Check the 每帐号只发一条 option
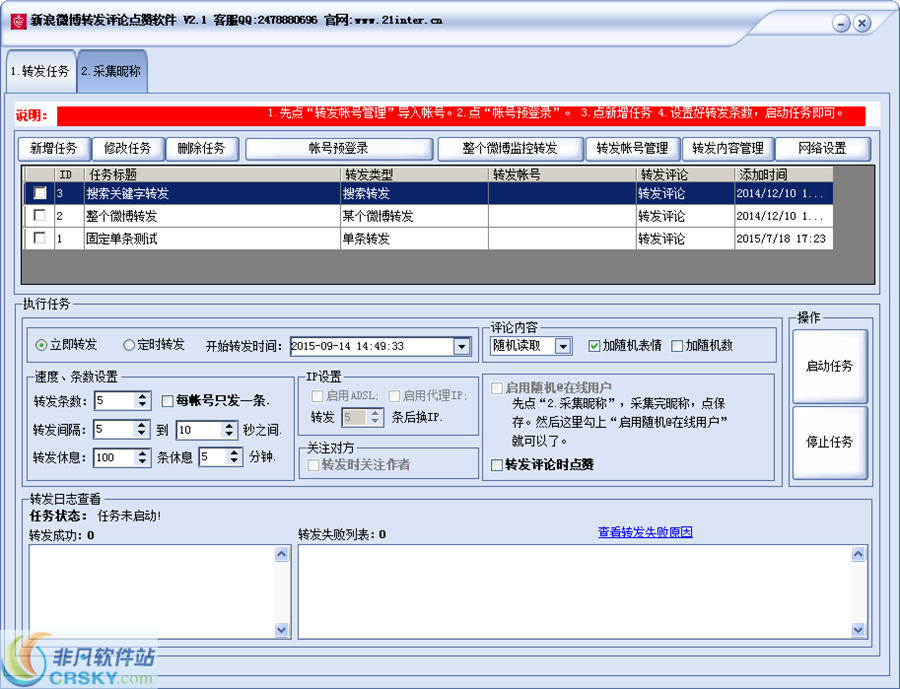 pyautogui.click(x=168, y=401)
